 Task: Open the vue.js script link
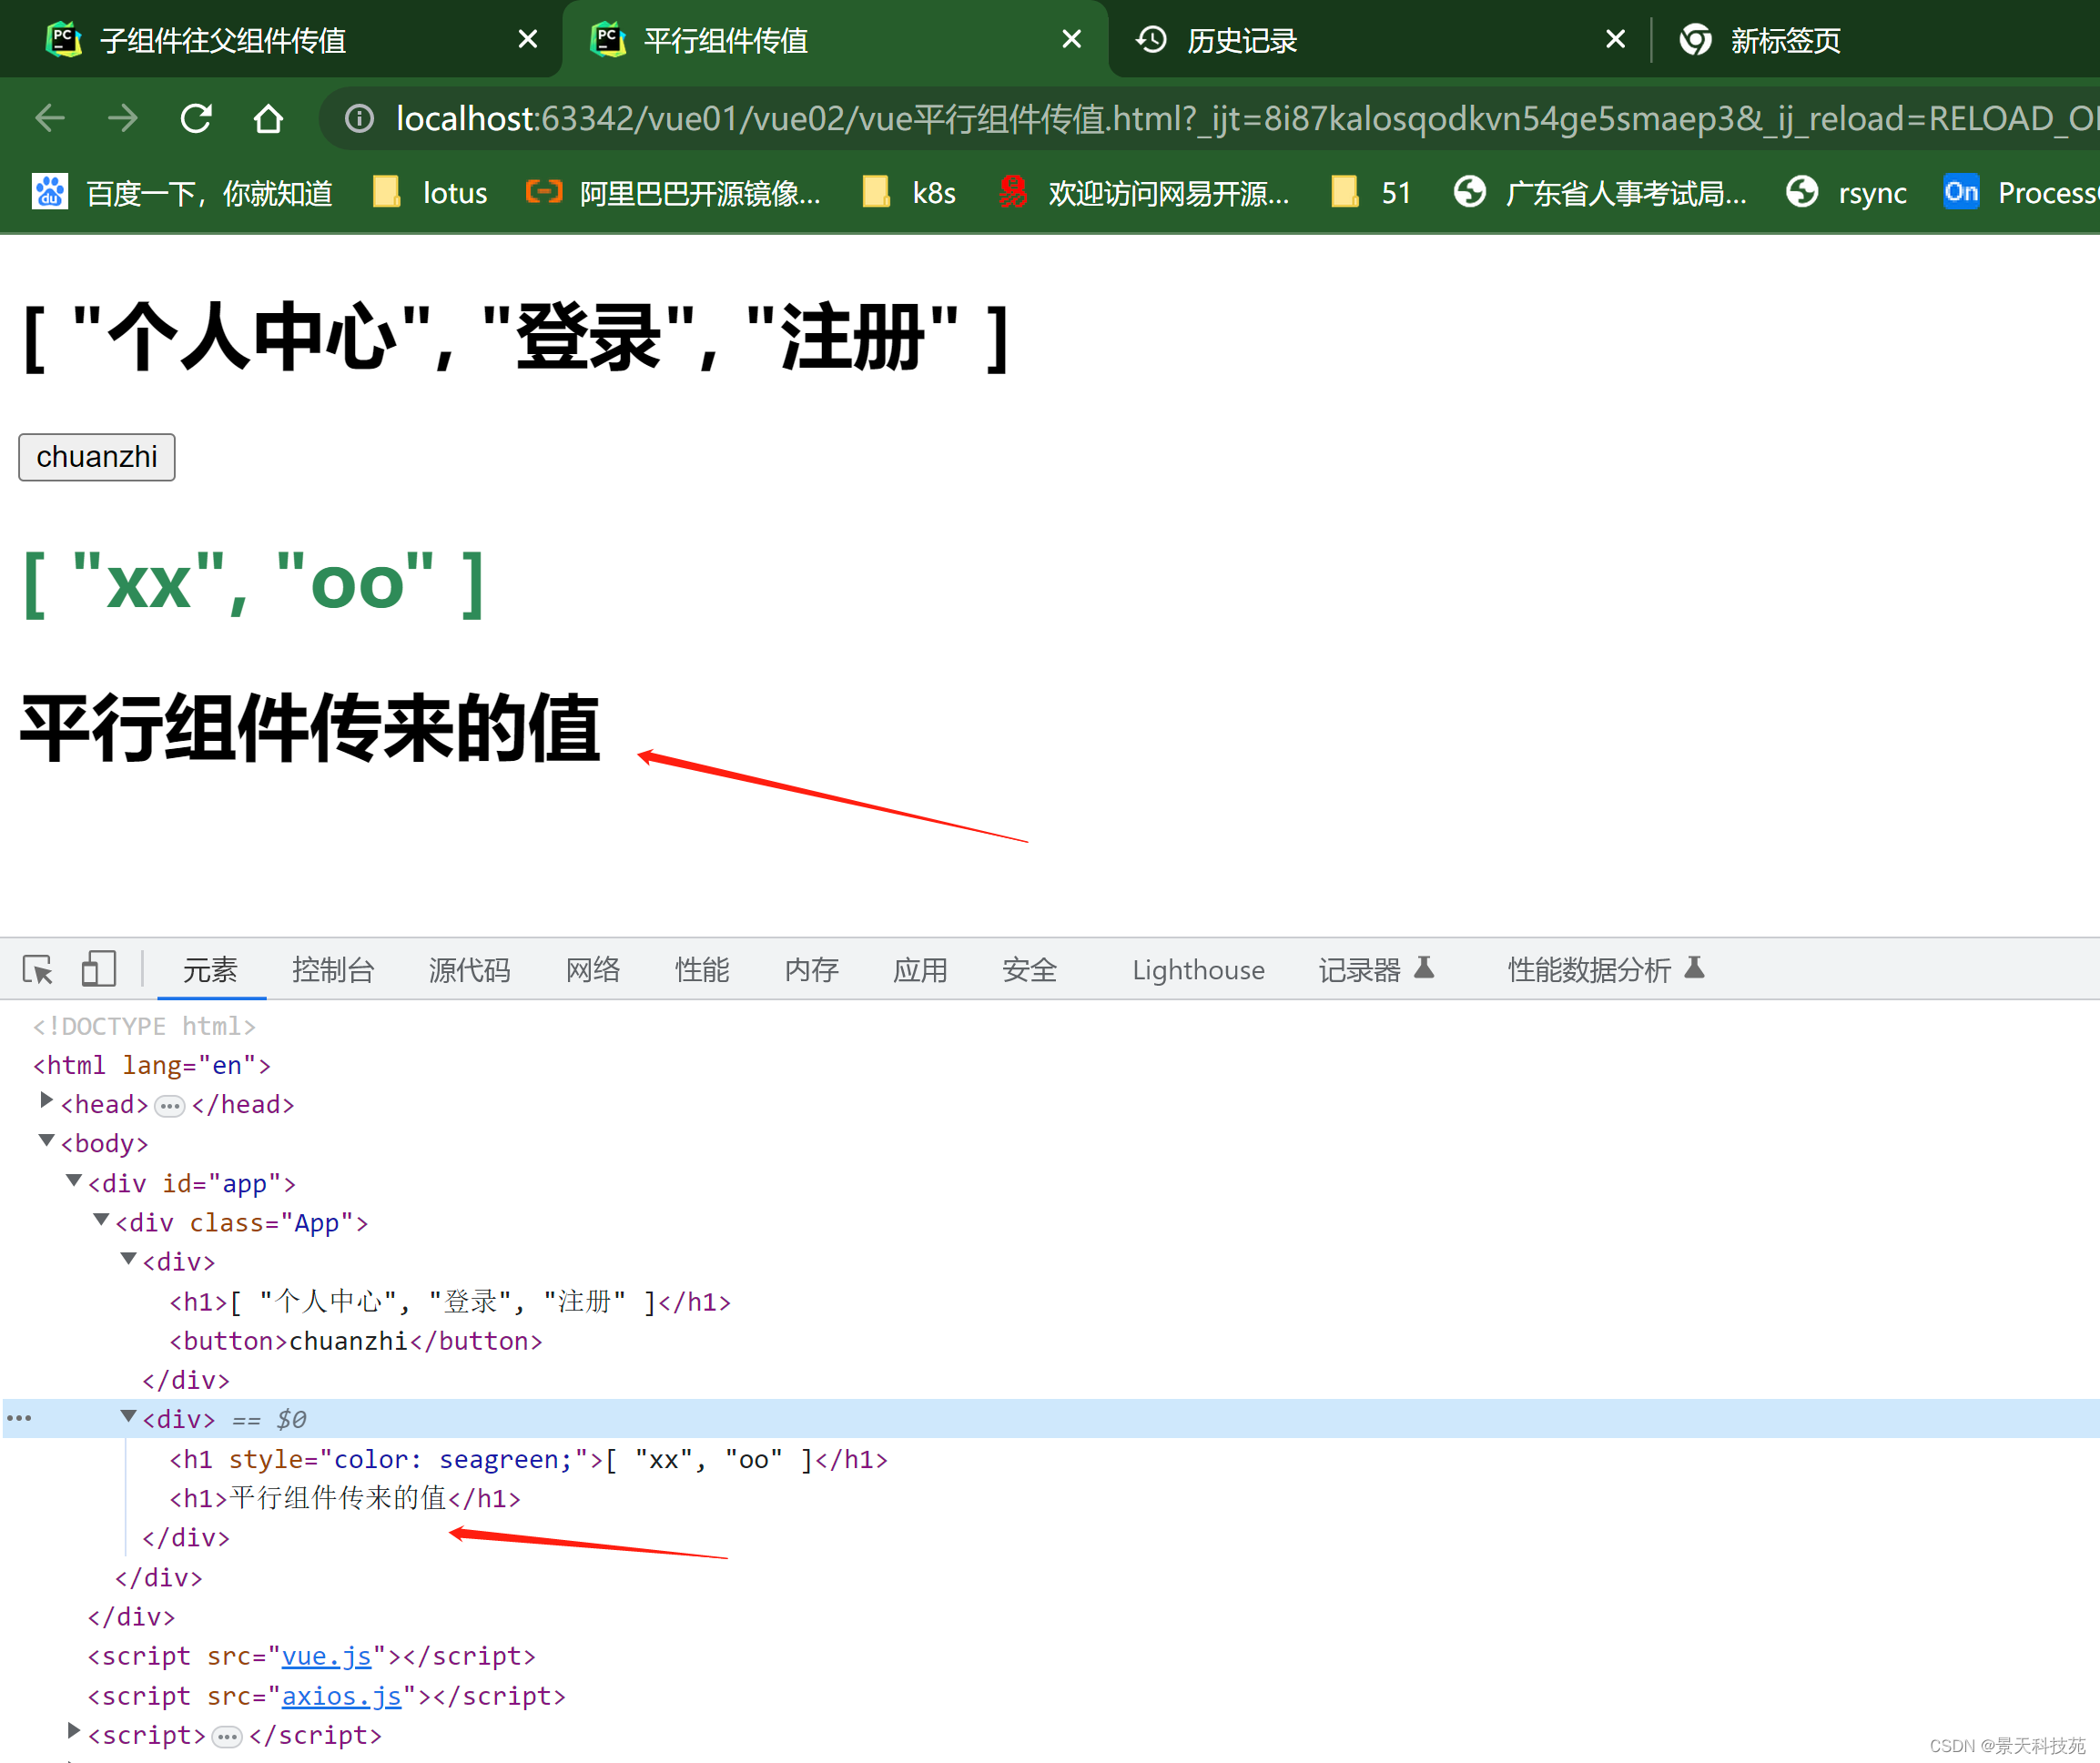pyautogui.click(x=326, y=1656)
